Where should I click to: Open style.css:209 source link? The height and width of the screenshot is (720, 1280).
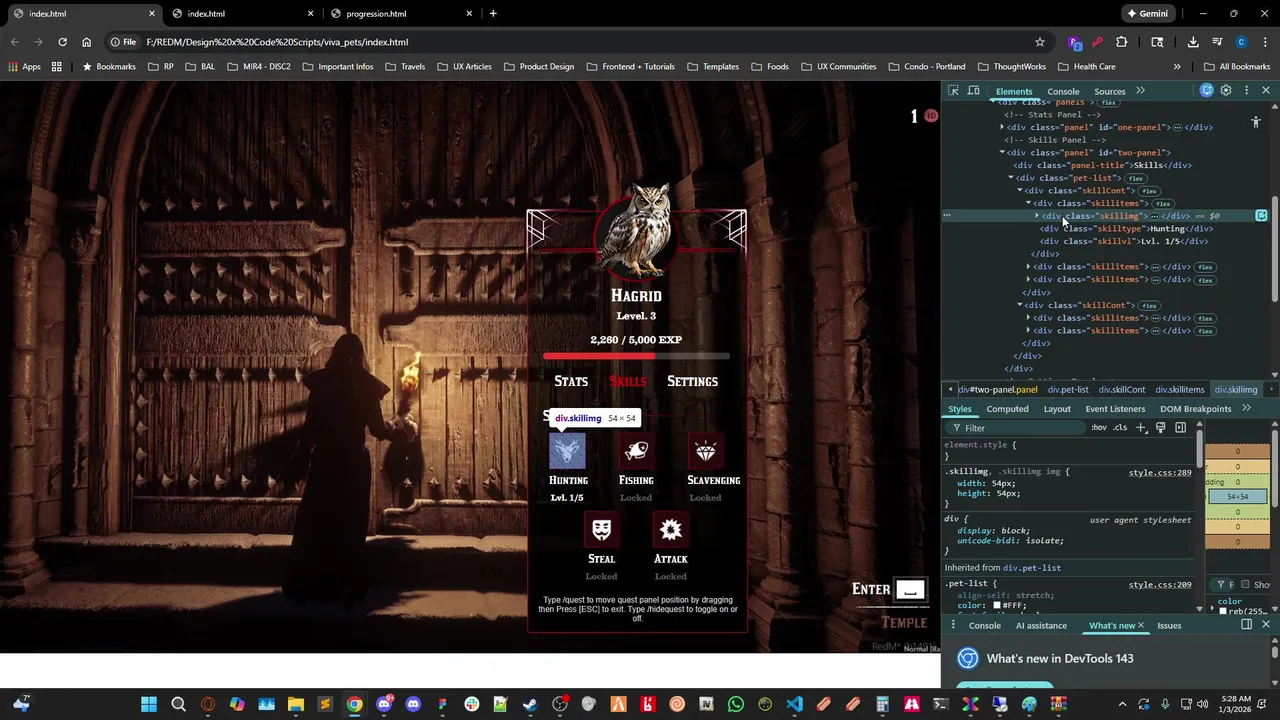[1160, 585]
